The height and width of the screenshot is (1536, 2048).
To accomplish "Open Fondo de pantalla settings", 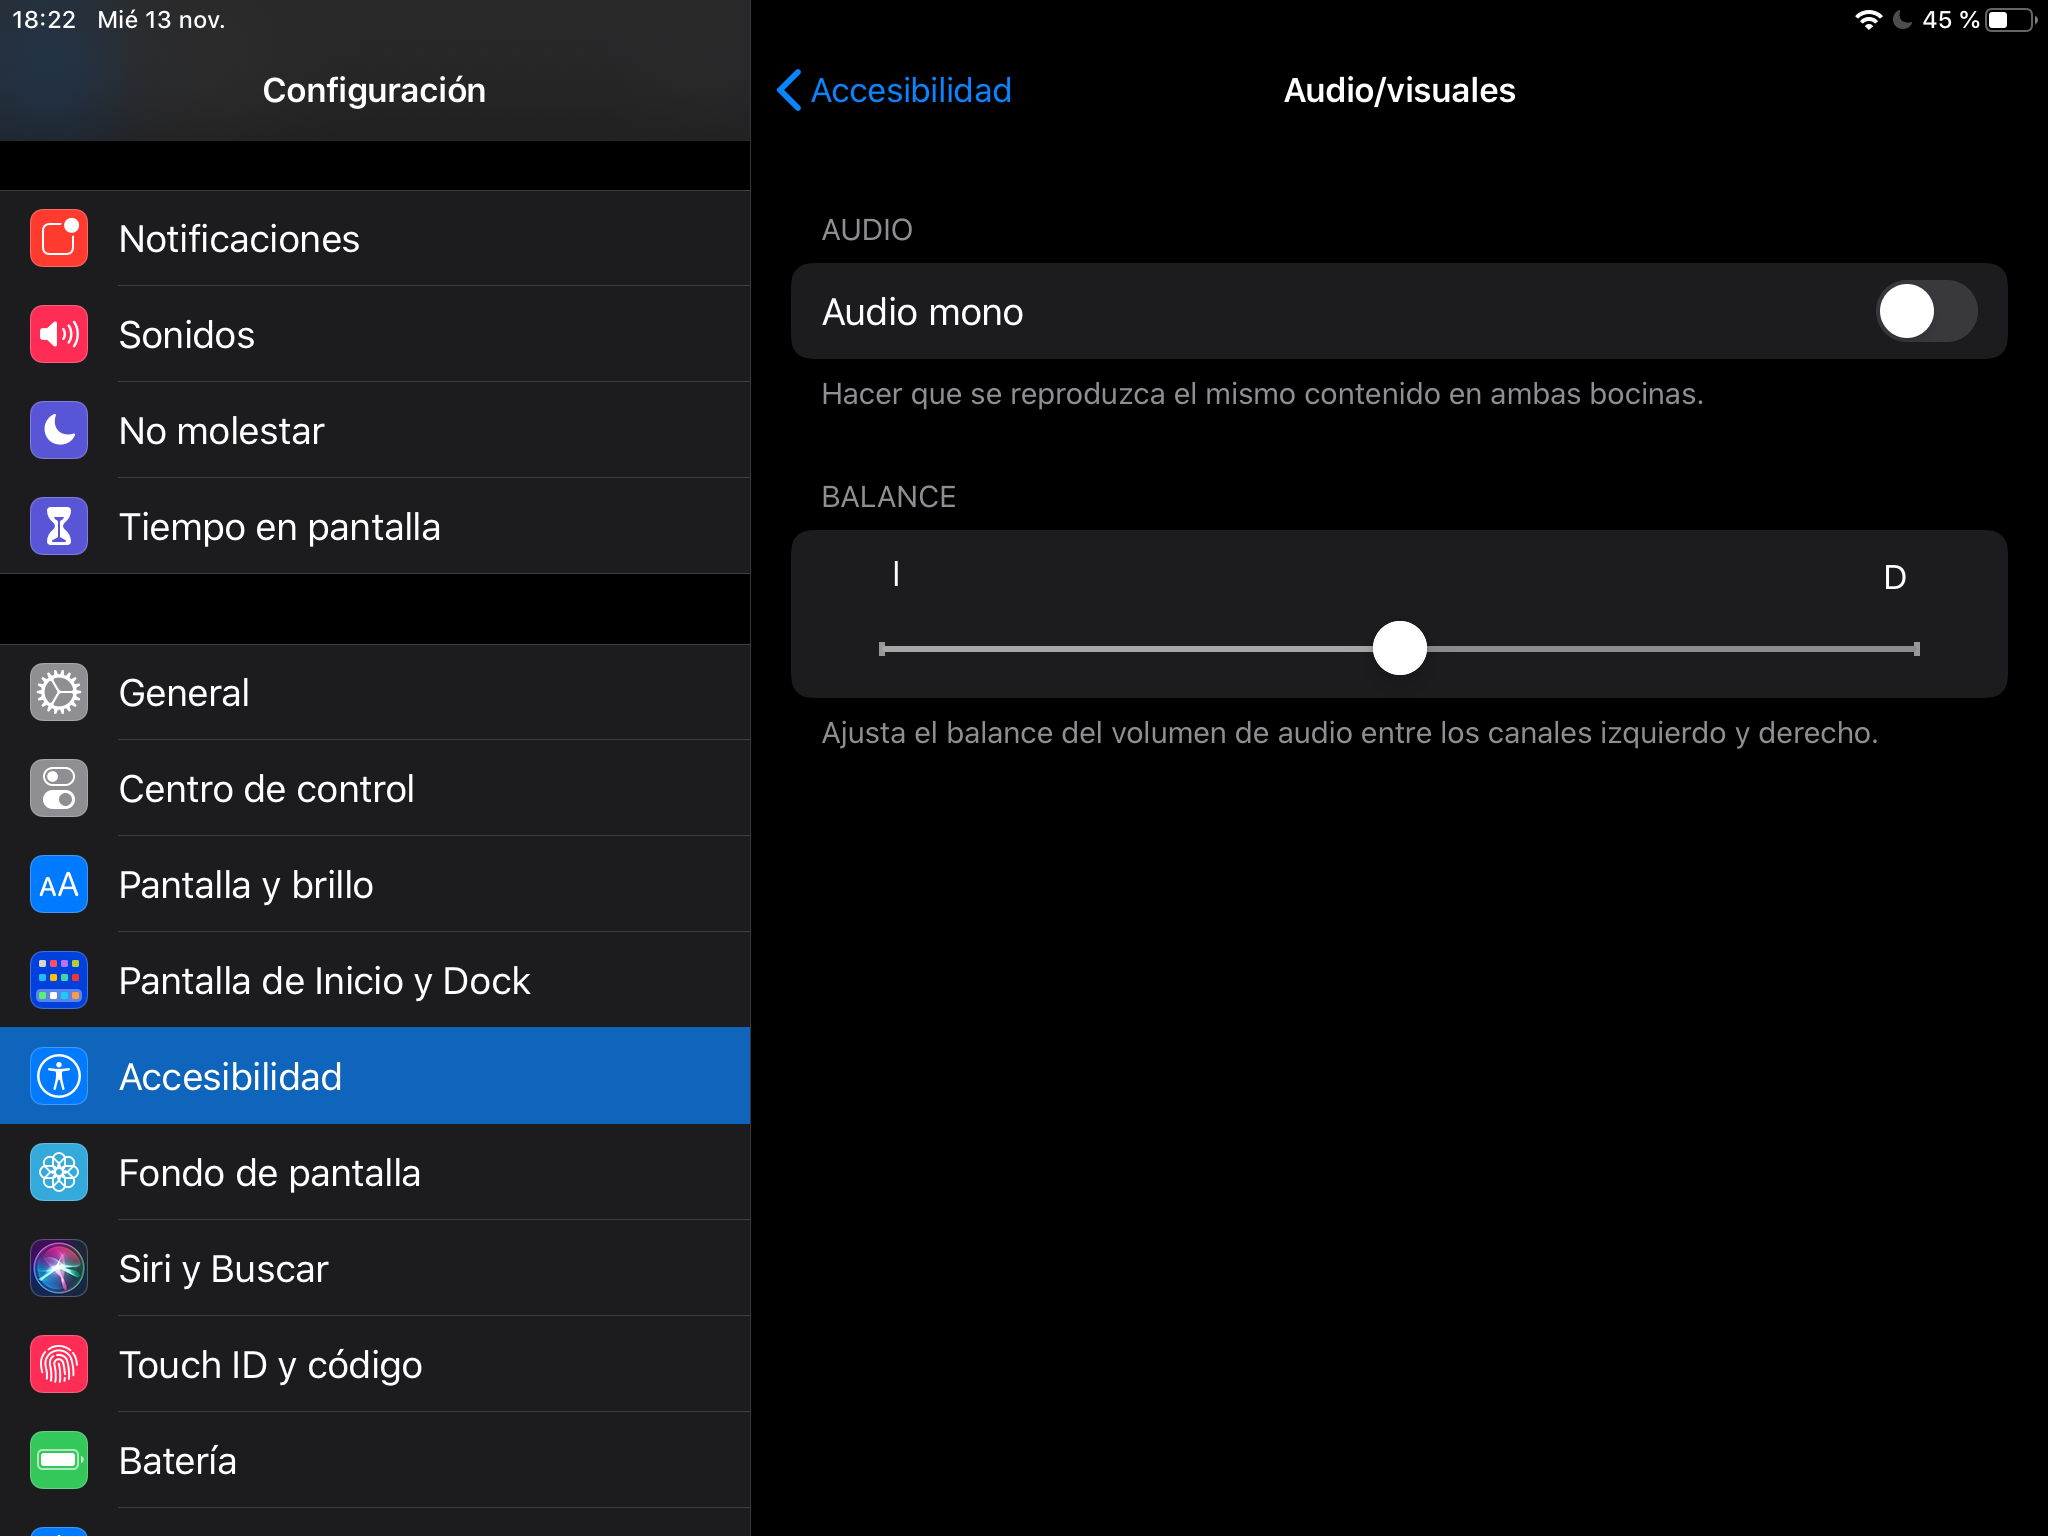I will click(x=269, y=1173).
